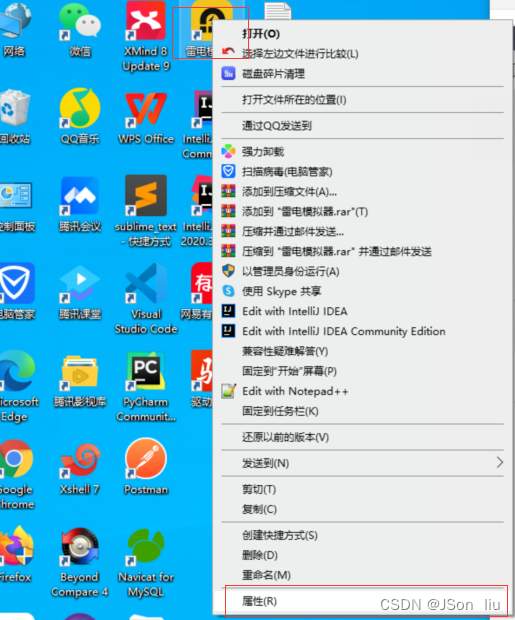Choose 兼容性疑难解答(Y)
Image resolution: width=515 pixels, height=620 pixels.
pyautogui.click(x=285, y=351)
